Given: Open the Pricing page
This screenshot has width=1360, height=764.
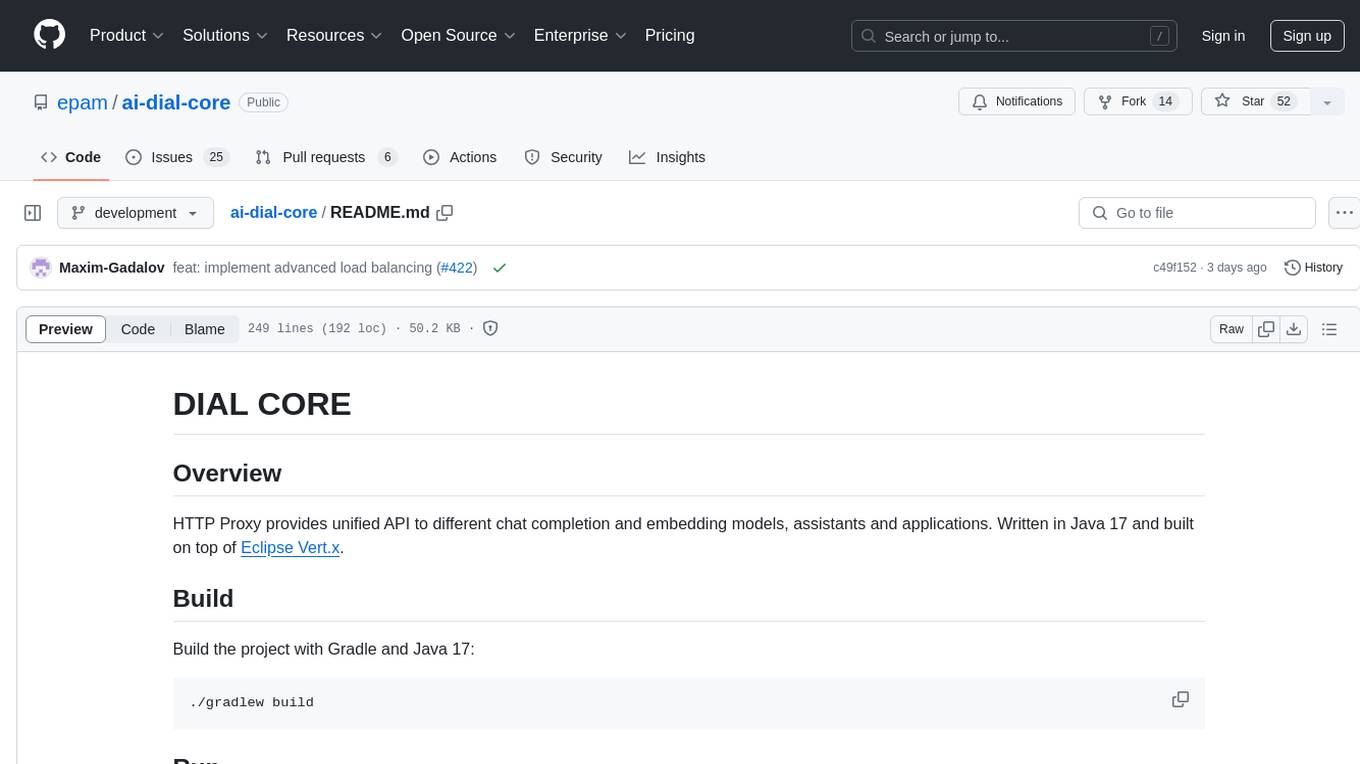Looking at the screenshot, I should 670,35.
